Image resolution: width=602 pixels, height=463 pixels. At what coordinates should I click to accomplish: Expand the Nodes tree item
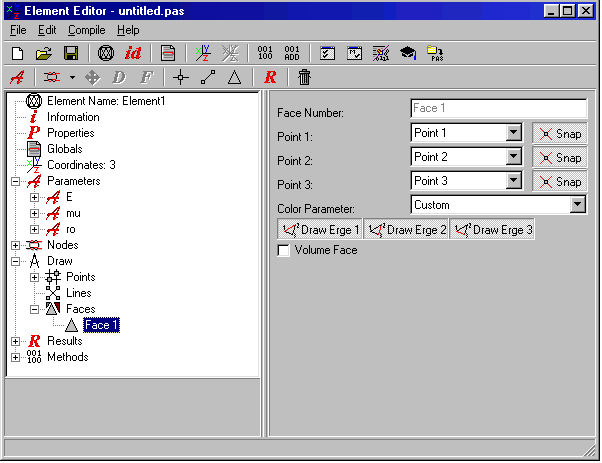pos(16,245)
